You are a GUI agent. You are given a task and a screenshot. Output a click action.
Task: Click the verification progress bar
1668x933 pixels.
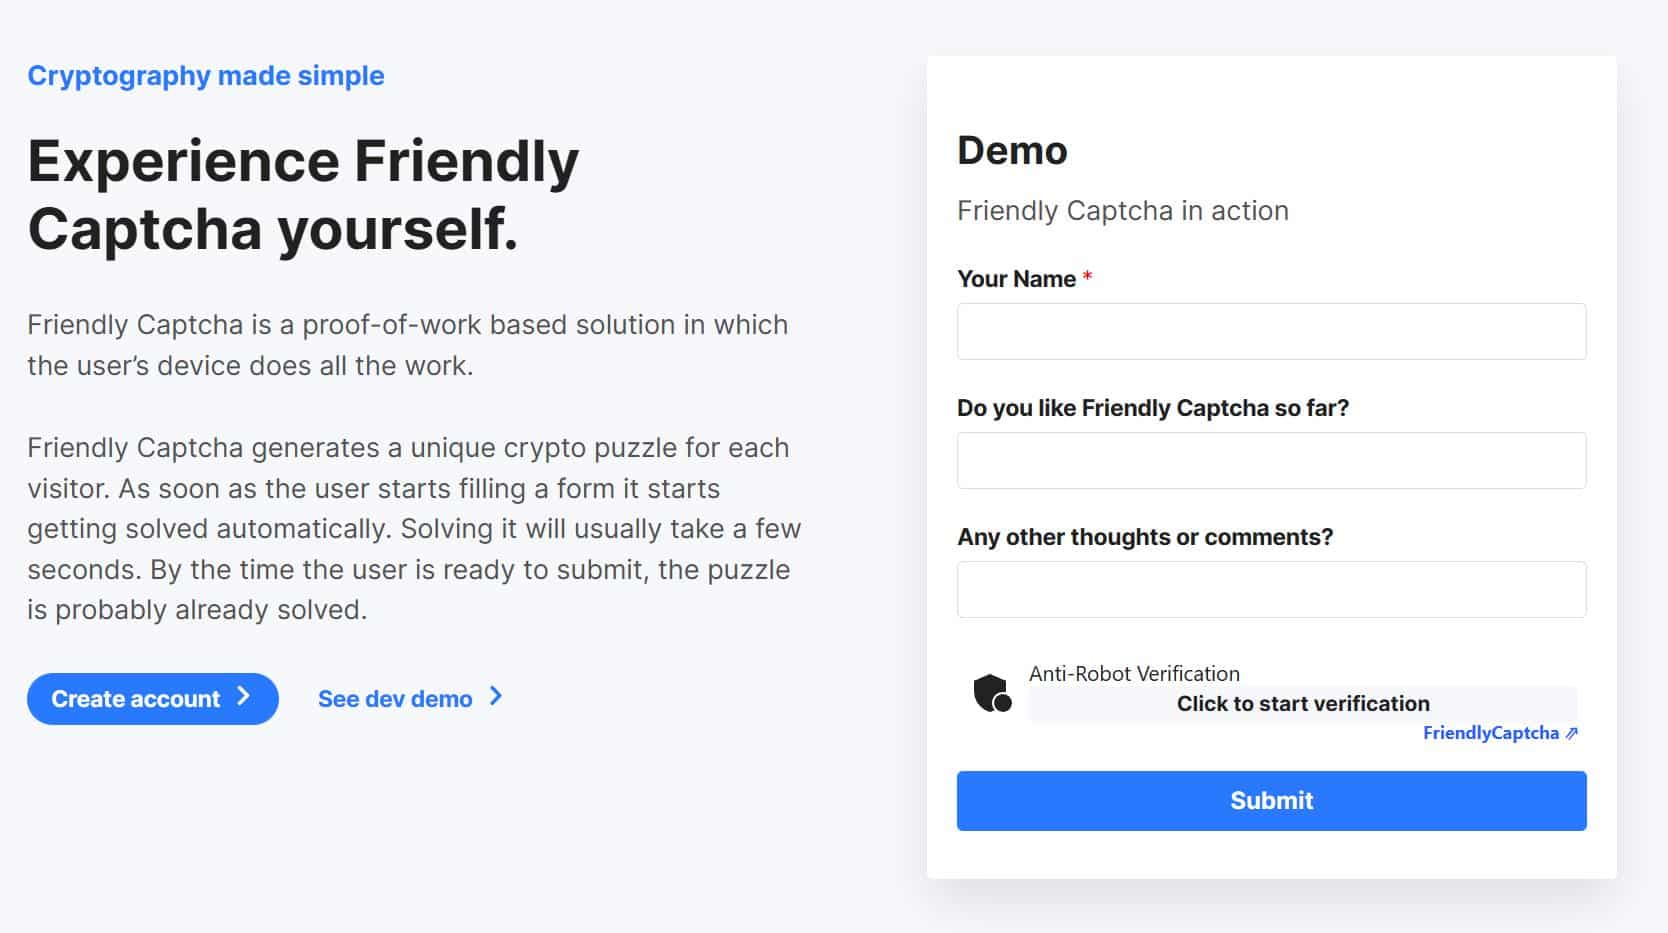(x=1303, y=703)
